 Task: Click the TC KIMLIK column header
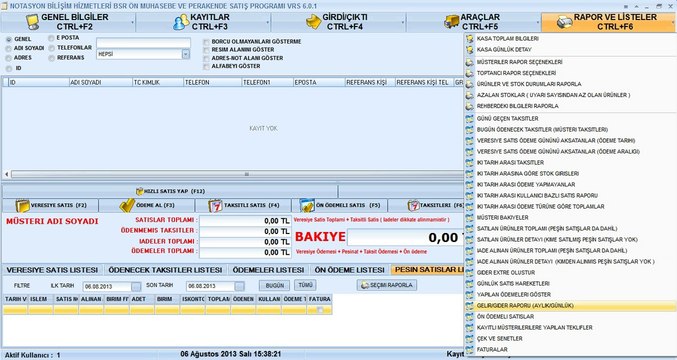coord(158,82)
